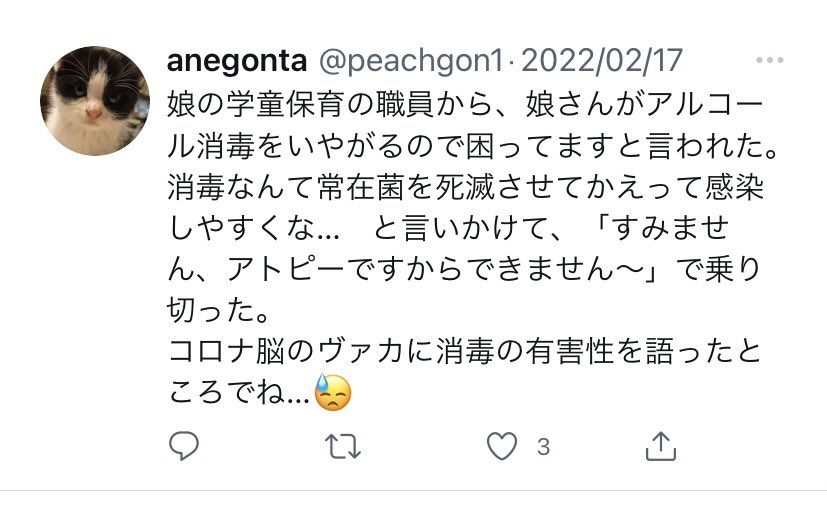Click the short line 切った。
This screenshot has width=827, height=506.
tap(219, 310)
